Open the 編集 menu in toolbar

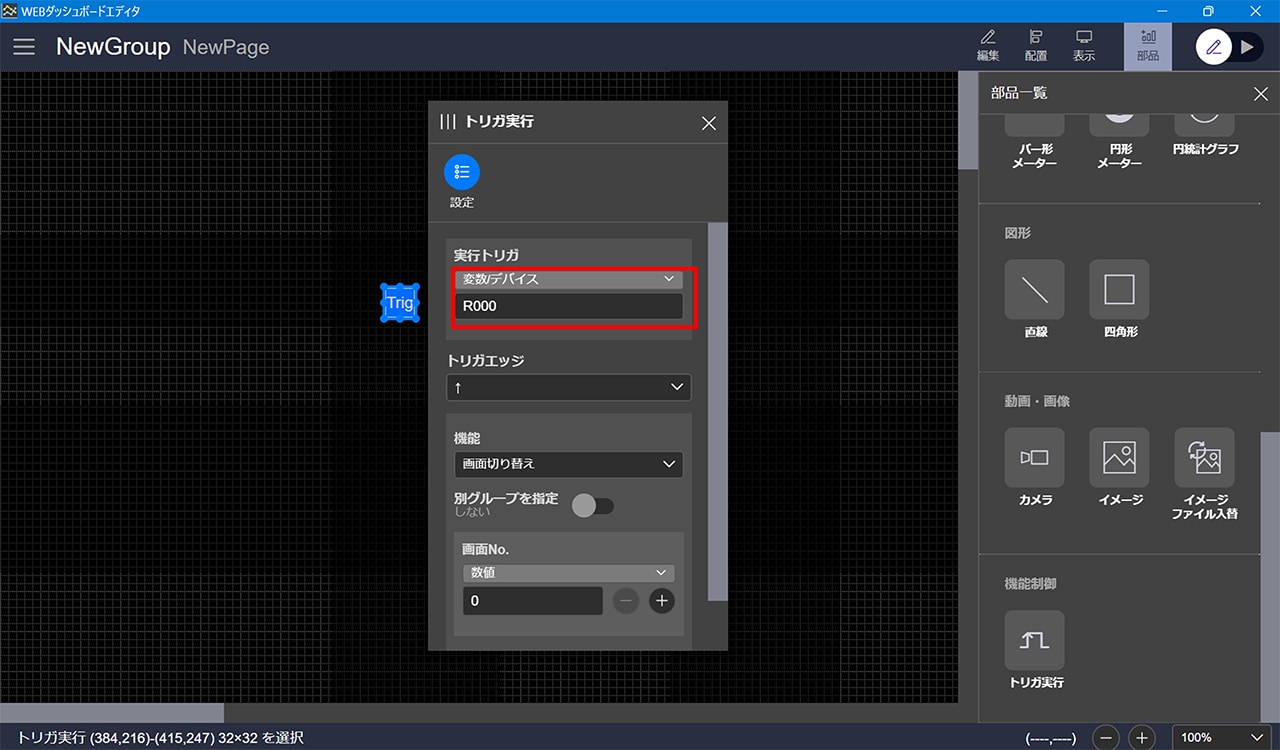click(x=988, y=46)
